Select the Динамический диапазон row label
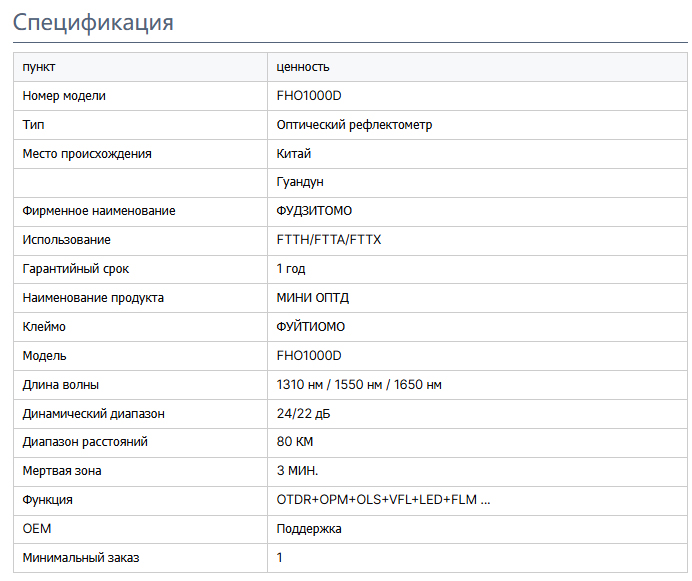The height and width of the screenshot is (581, 692). coord(94,414)
